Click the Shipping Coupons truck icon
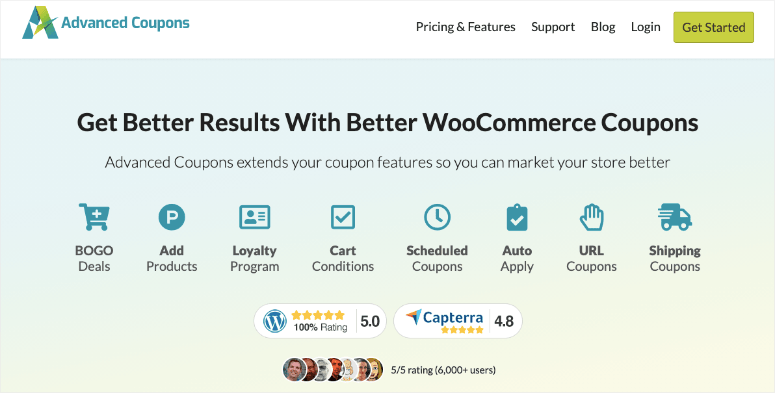 (675, 217)
